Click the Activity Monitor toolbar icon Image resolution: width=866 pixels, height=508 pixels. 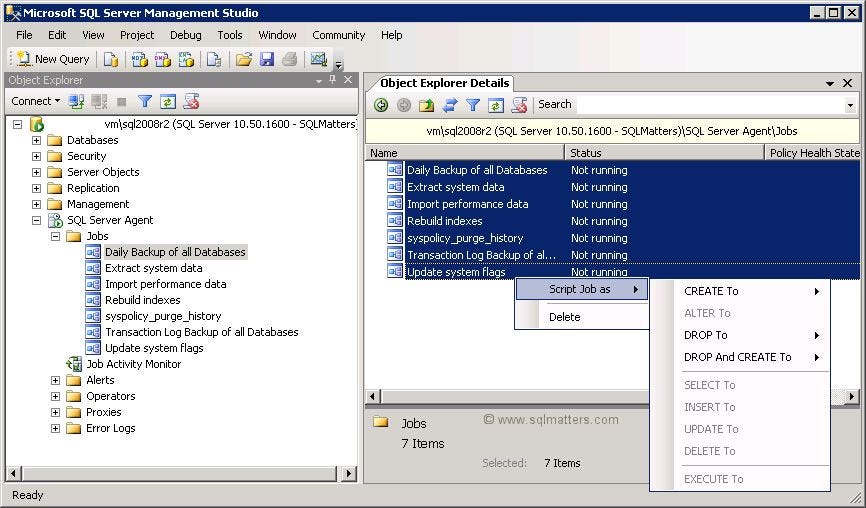[x=319, y=59]
